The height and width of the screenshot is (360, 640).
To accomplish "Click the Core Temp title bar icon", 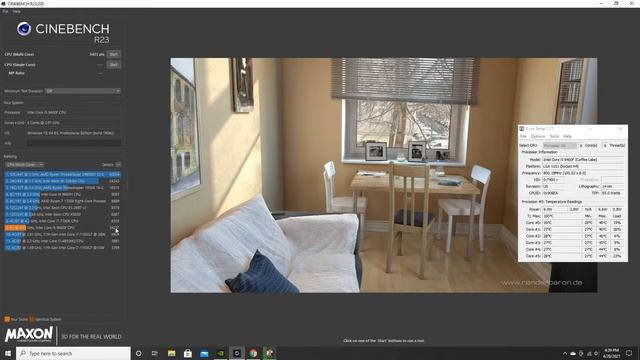I will click(522, 129).
